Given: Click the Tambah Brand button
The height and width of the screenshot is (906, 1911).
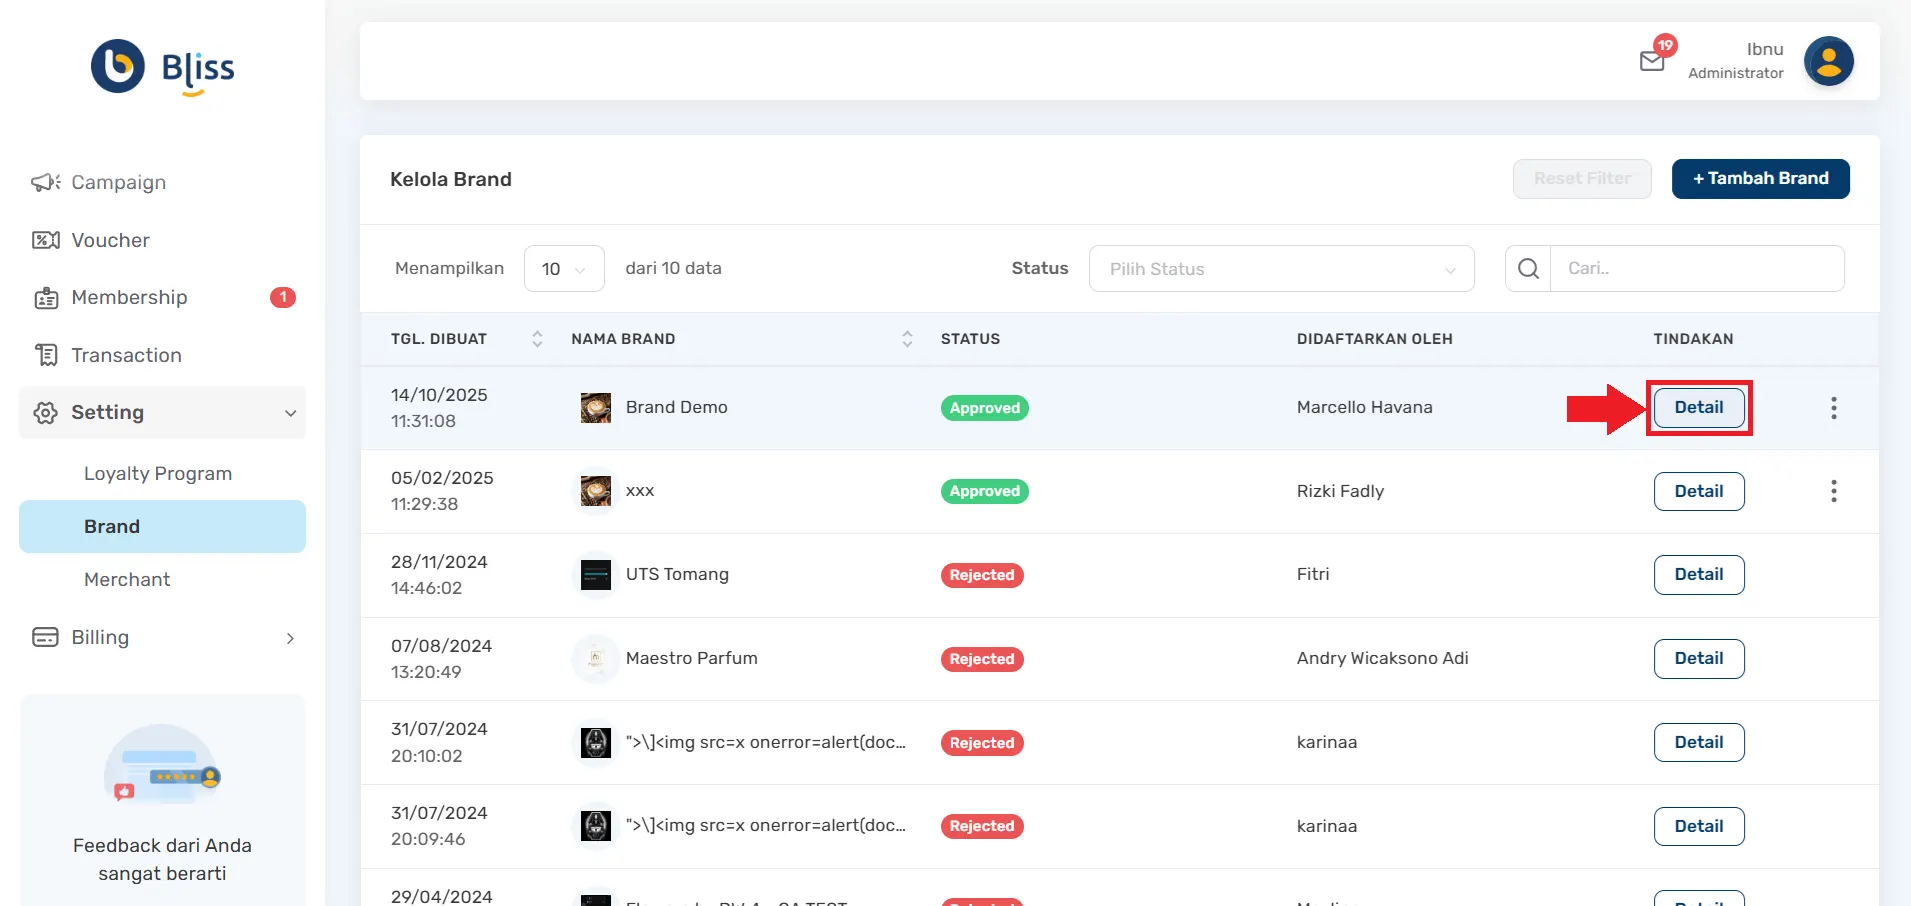Looking at the screenshot, I should click(1760, 179).
